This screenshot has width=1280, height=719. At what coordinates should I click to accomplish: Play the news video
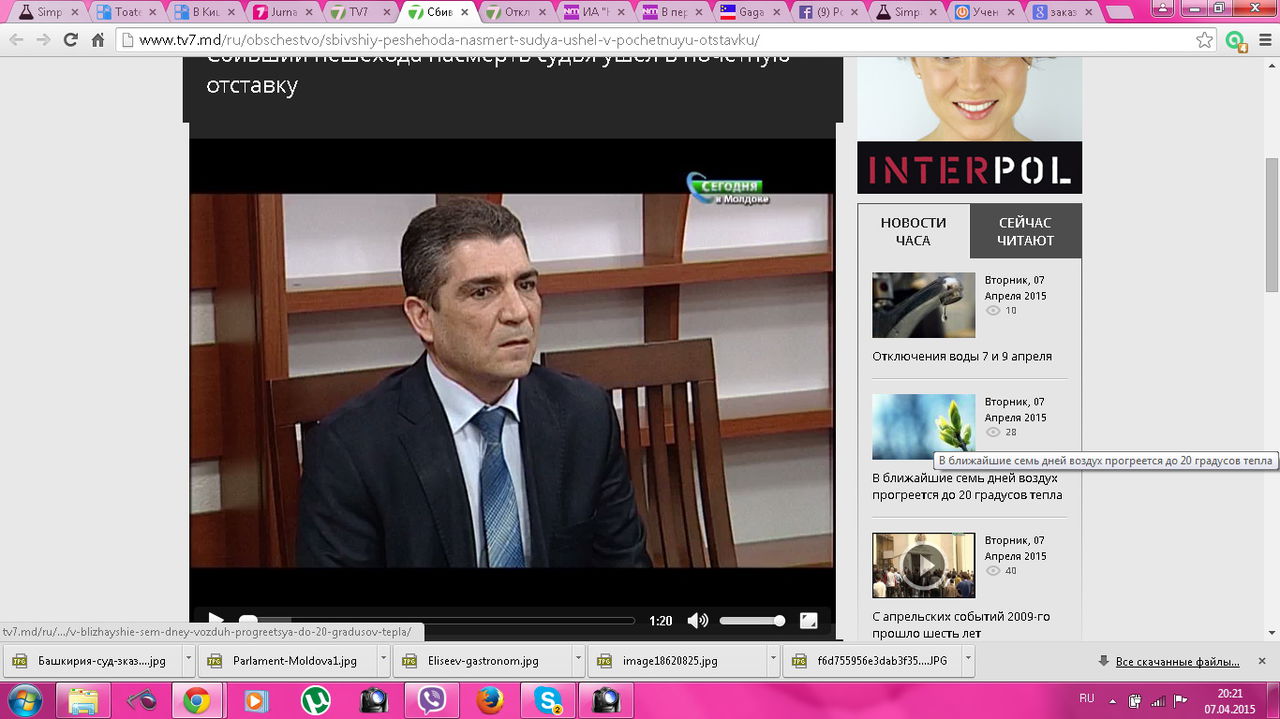point(216,620)
